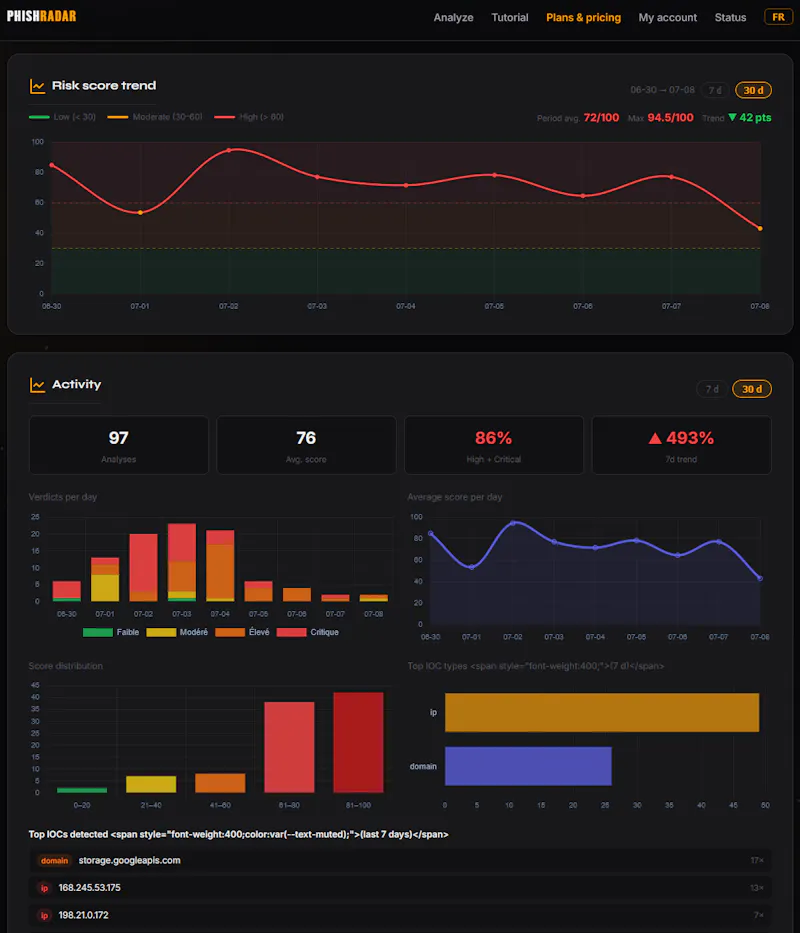Click the 07-03 bar in Verdicts per day
This screenshot has width=800, height=933.
[x=182, y=562]
